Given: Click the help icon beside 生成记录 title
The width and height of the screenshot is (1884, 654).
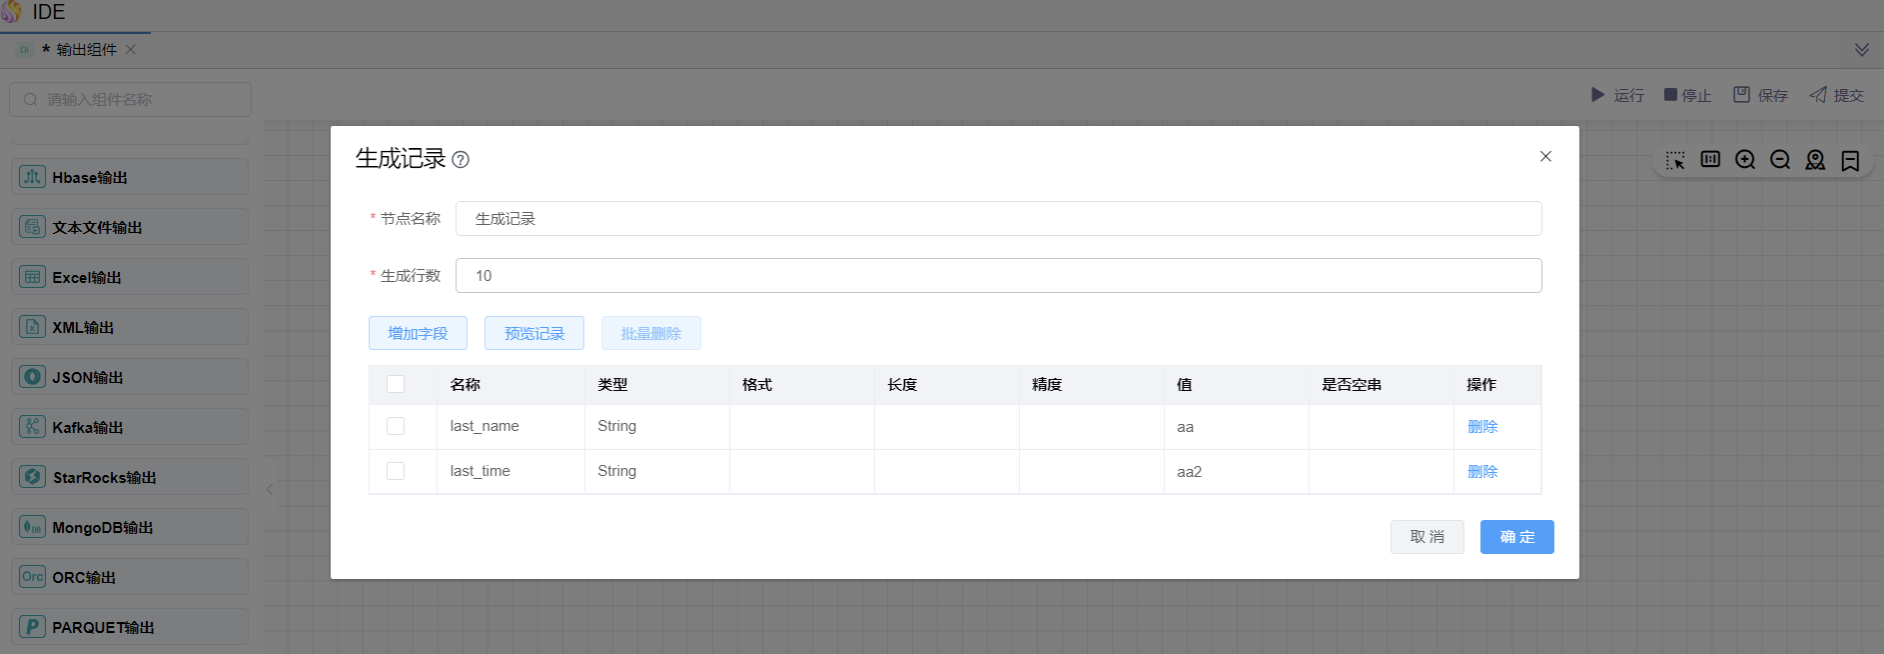Looking at the screenshot, I should click(x=460, y=160).
